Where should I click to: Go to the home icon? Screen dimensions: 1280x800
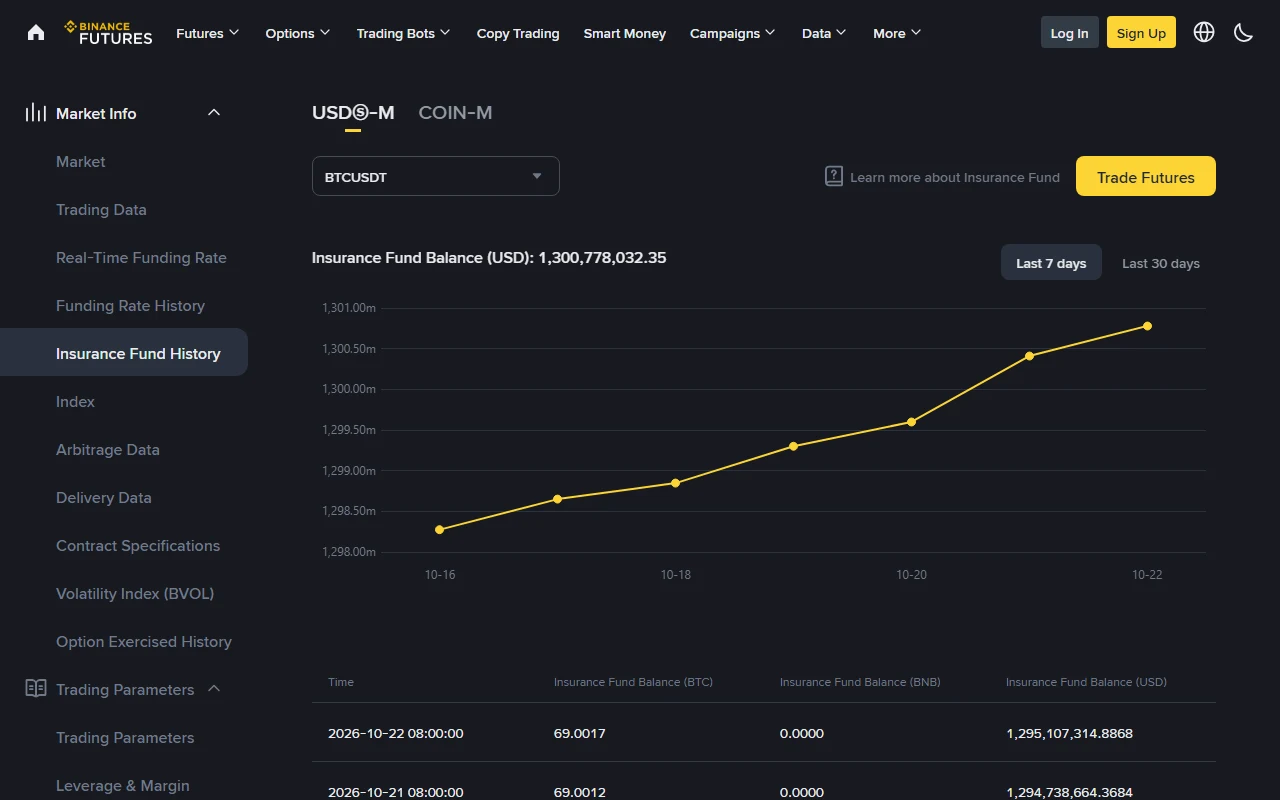pos(36,33)
